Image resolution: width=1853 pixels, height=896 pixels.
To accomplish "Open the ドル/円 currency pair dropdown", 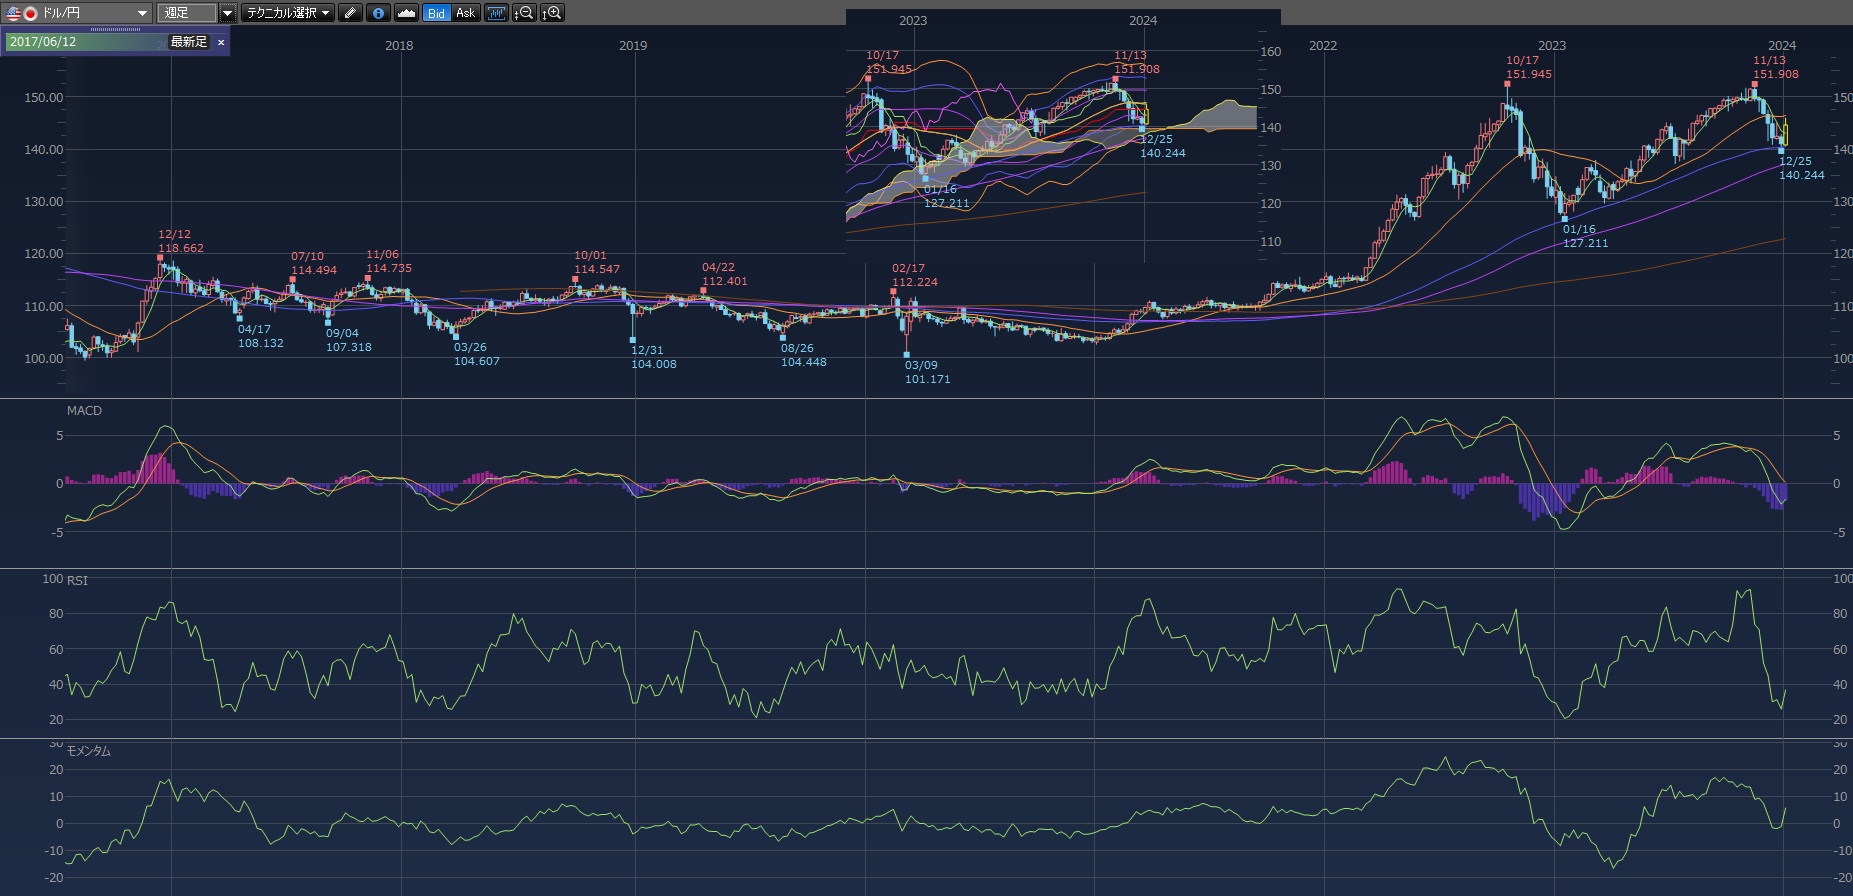I will pyautogui.click(x=141, y=13).
